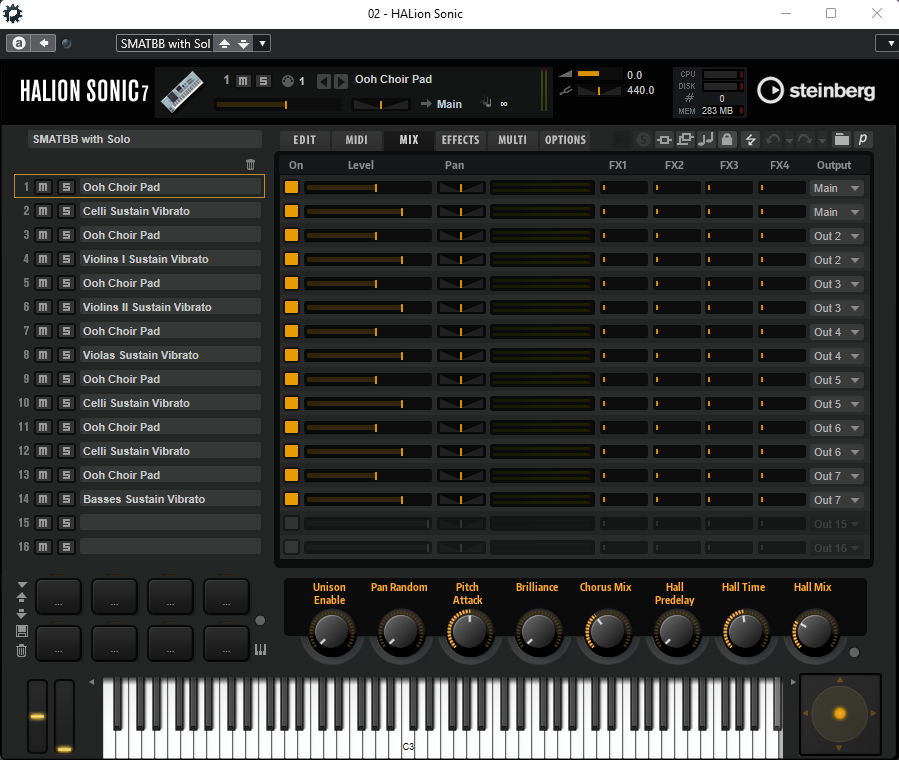The image size is (899, 760).
Task: Click the mini keyboard icon next to pads
Action: point(260,649)
